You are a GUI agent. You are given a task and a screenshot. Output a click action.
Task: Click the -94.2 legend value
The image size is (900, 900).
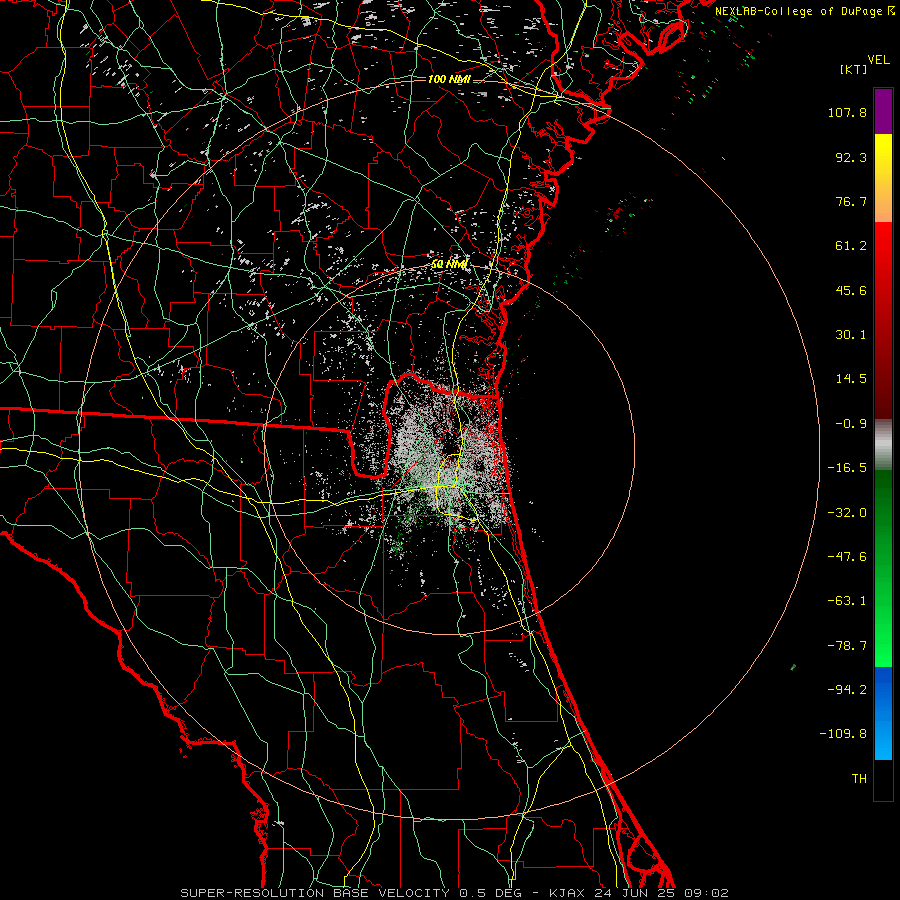[x=847, y=690]
